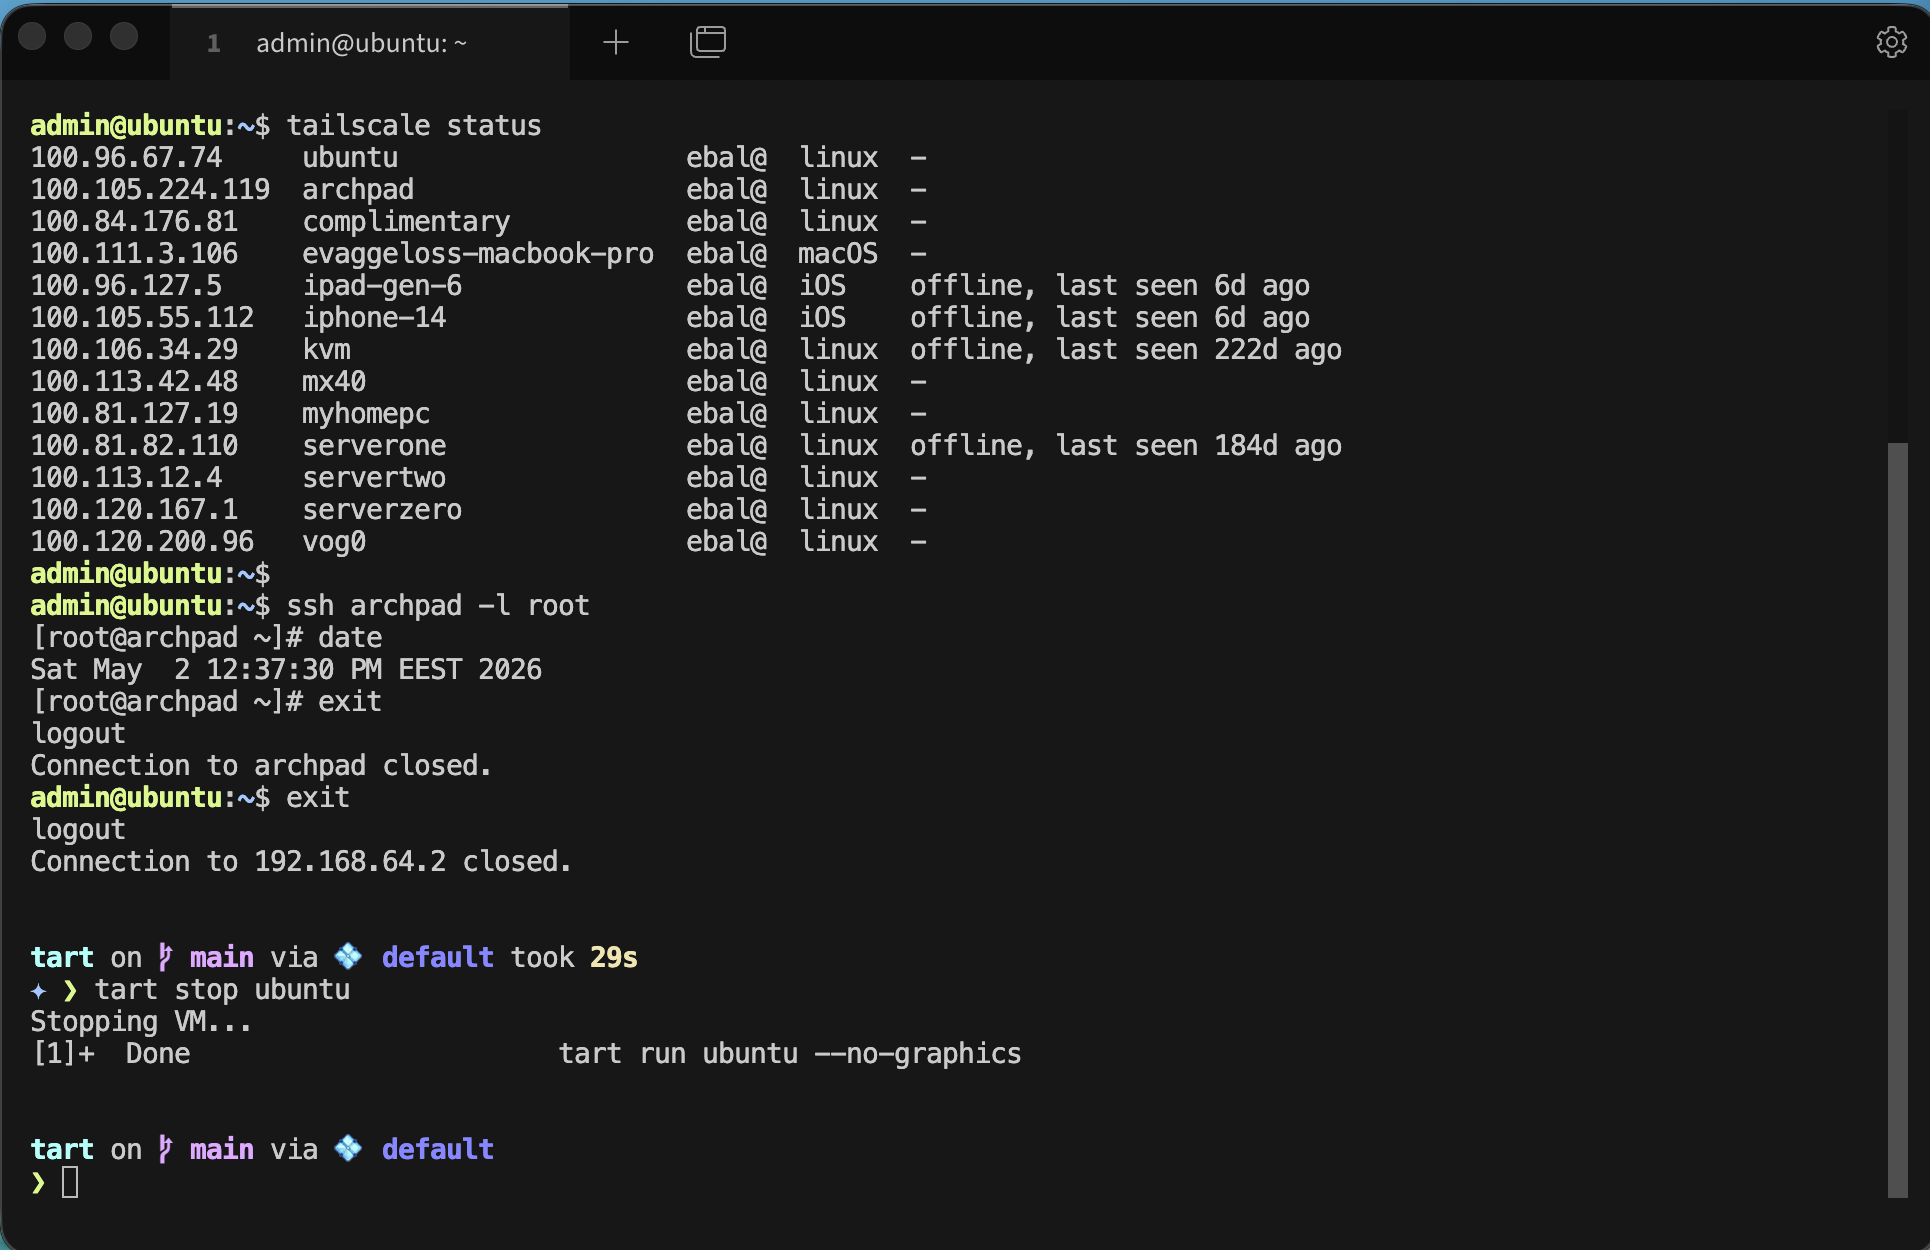The width and height of the screenshot is (1930, 1250).
Task: Click IP address 100.105.224.119
Action: tap(151, 190)
